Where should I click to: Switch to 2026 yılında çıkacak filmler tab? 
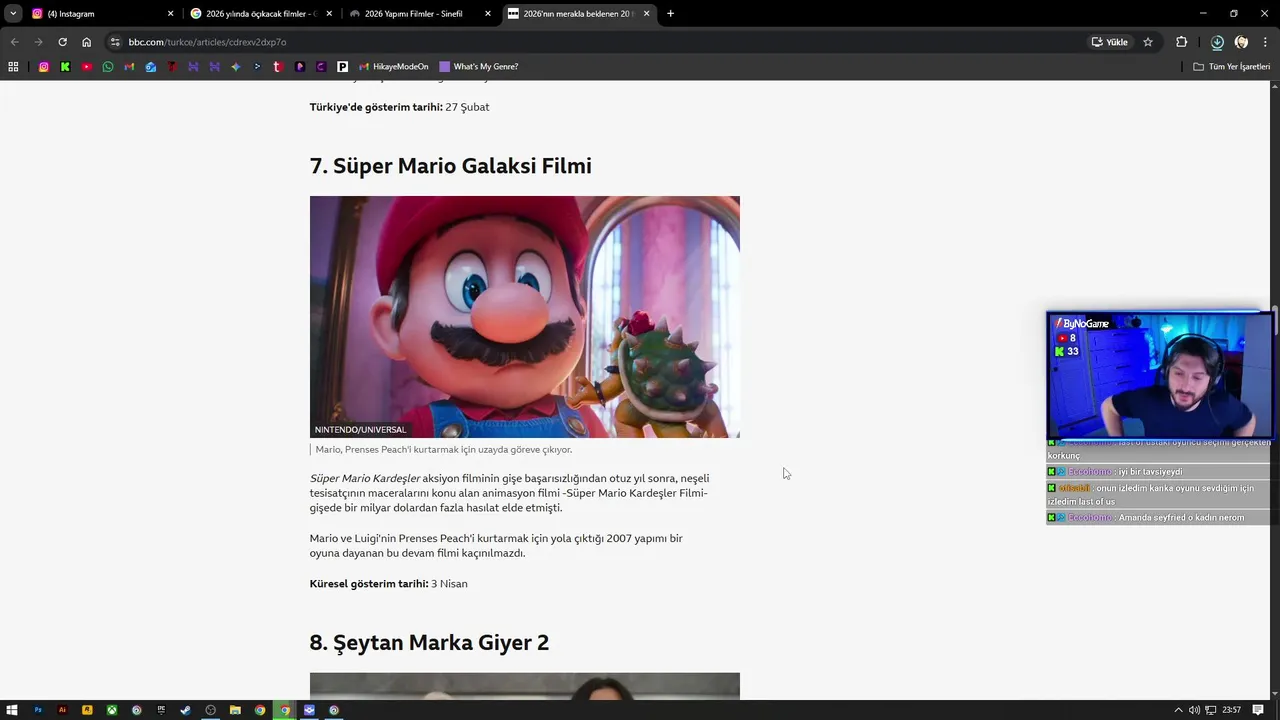[262, 14]
